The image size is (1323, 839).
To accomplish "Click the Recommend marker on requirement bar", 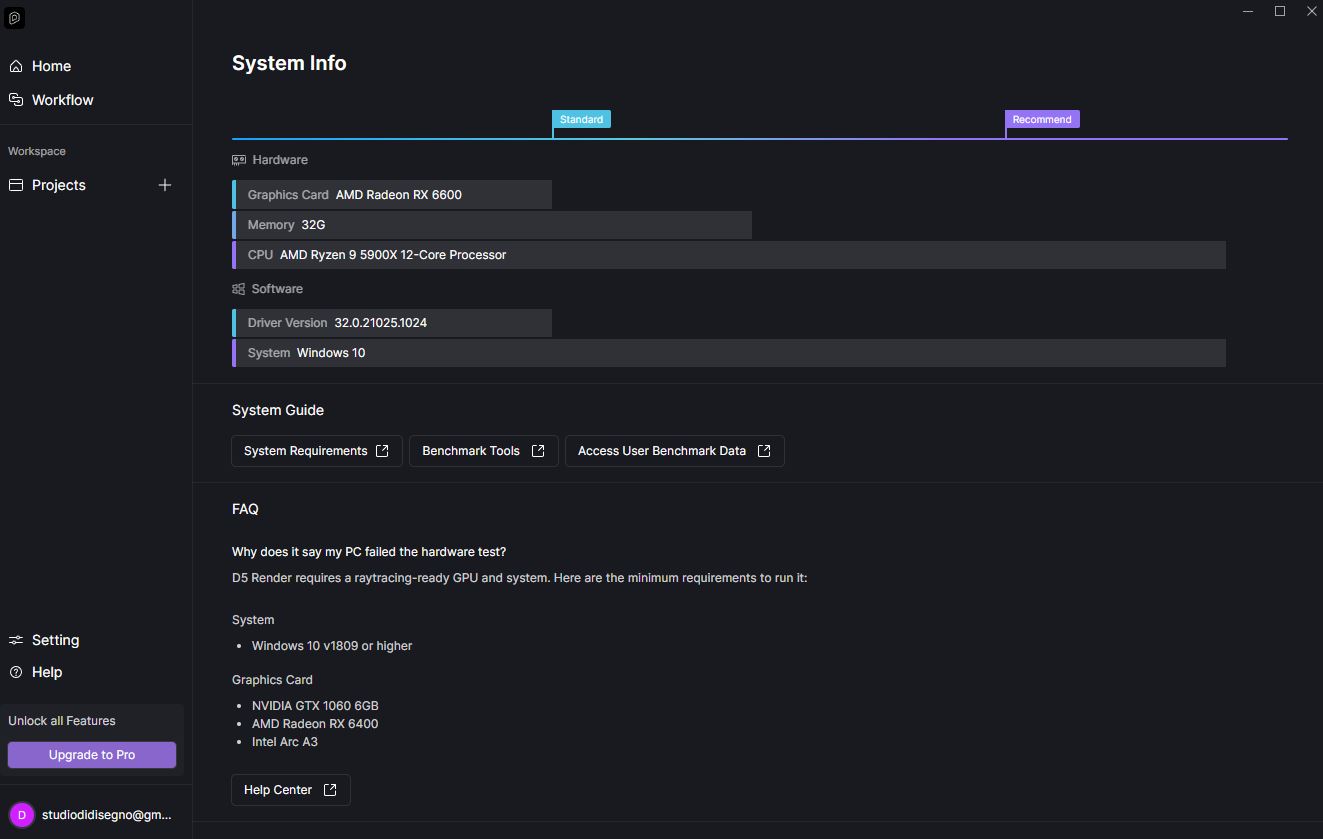I will (x=1042, y=119).
